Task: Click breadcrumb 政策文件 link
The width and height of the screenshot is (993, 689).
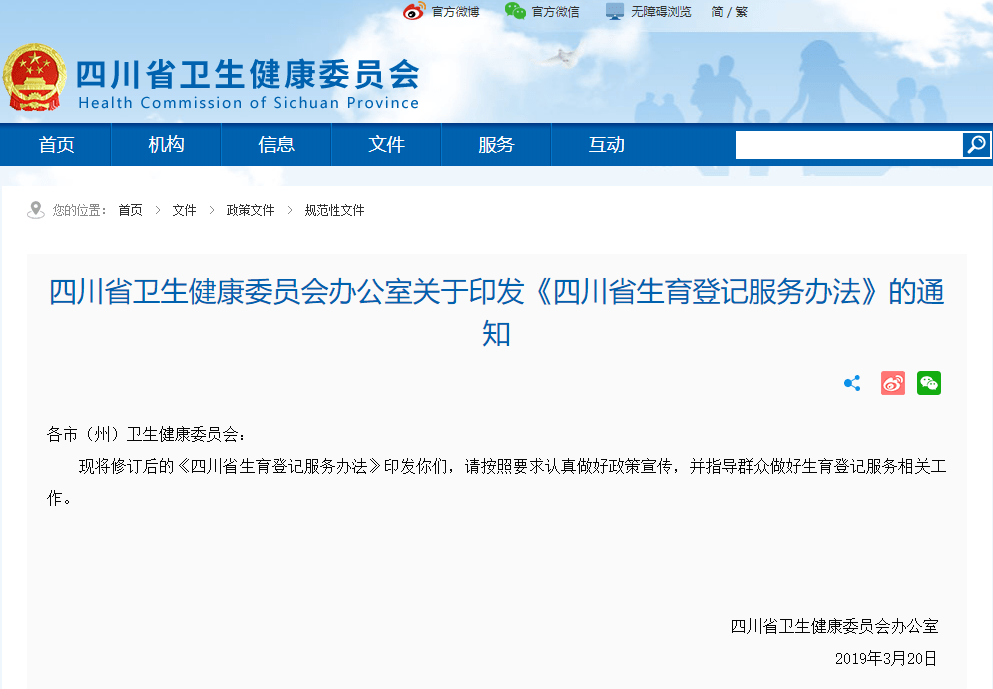Action: tap(250, 210)
